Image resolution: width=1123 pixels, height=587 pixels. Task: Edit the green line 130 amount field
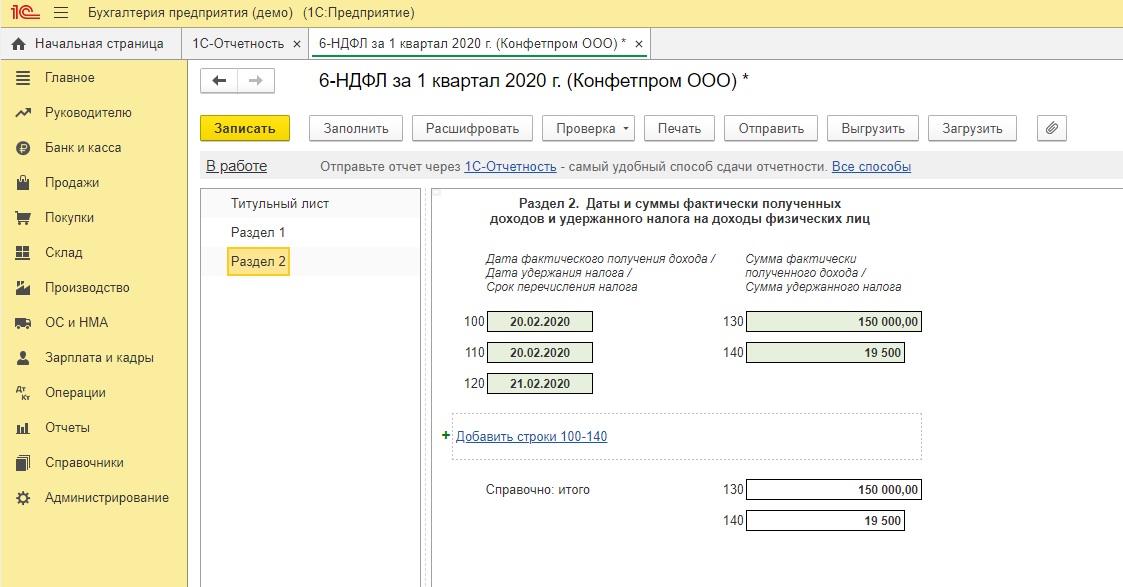click(834, 321)
